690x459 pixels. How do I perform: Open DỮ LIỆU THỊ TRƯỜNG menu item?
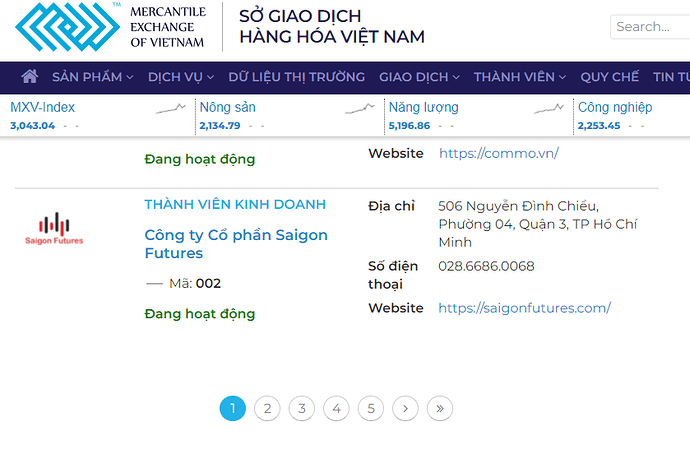297,77
